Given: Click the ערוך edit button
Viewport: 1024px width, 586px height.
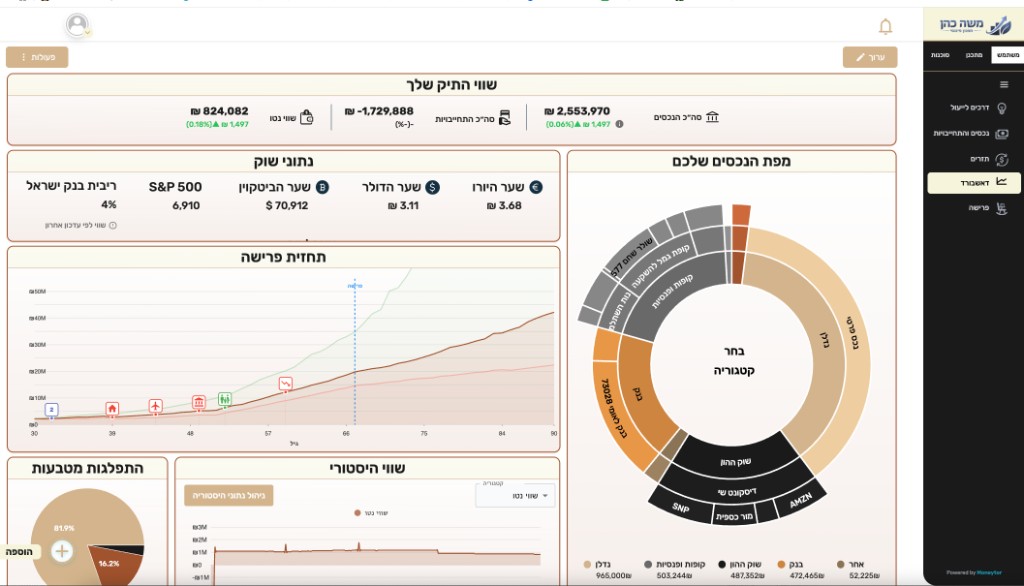Looking at the screenshot, I should 870,57.
